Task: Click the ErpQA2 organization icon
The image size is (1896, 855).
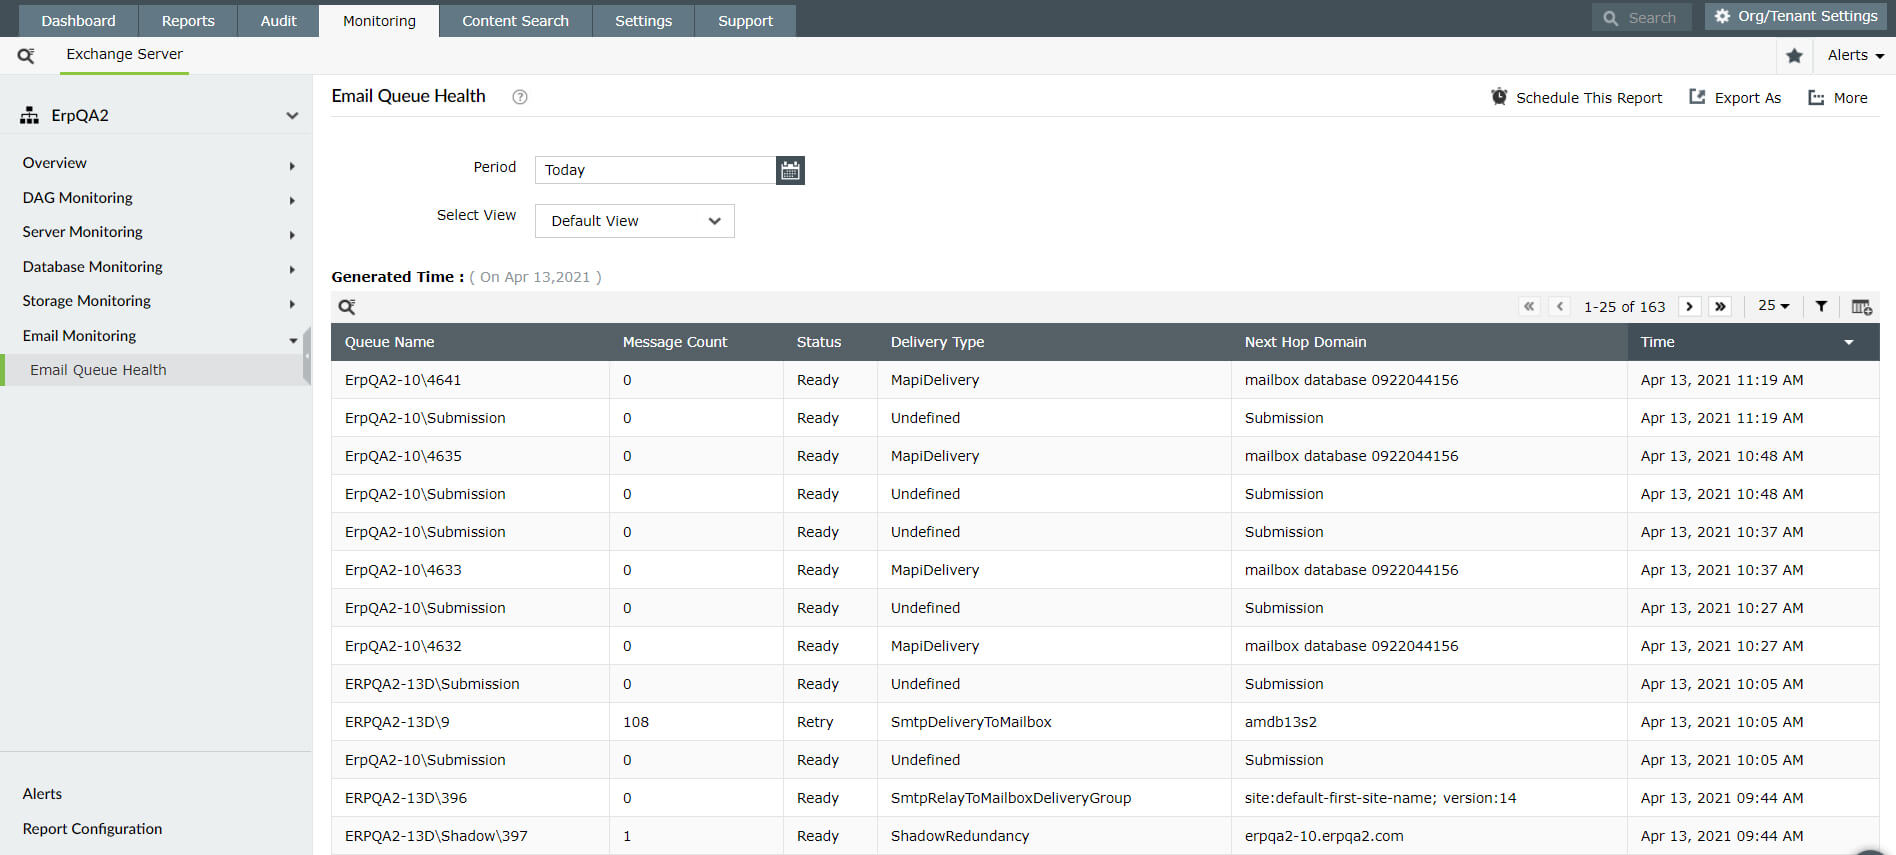Action: click(x=30, y=116)
